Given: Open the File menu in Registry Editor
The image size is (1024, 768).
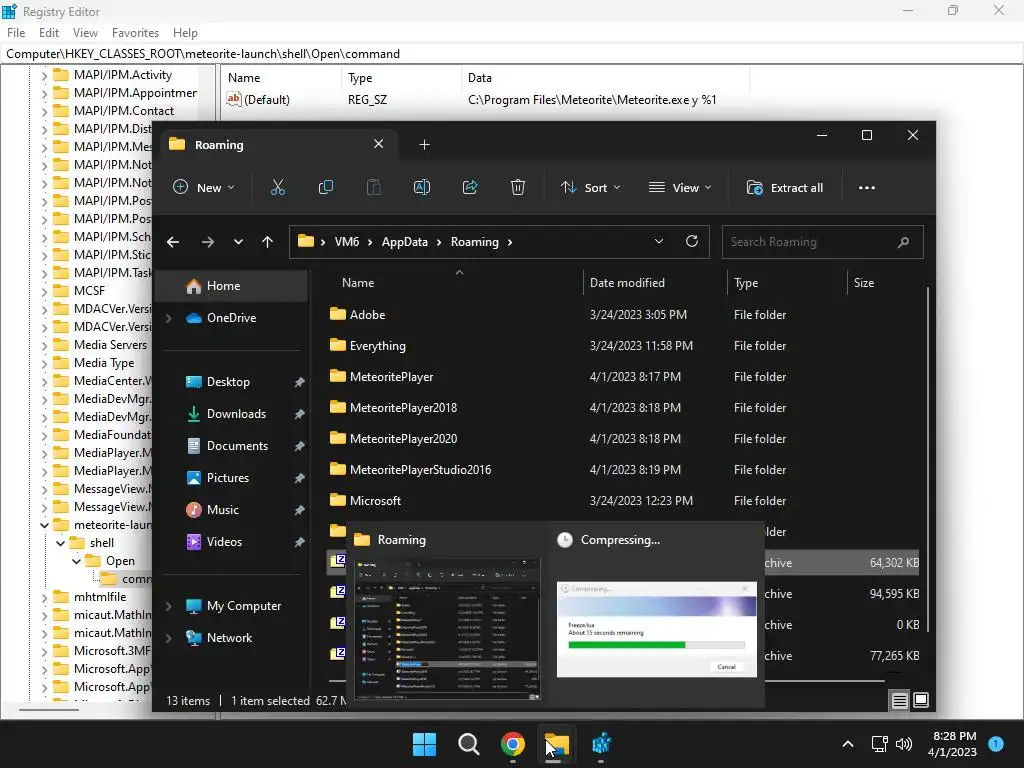Looking at the screenshot, I should [x=16, y=33].
